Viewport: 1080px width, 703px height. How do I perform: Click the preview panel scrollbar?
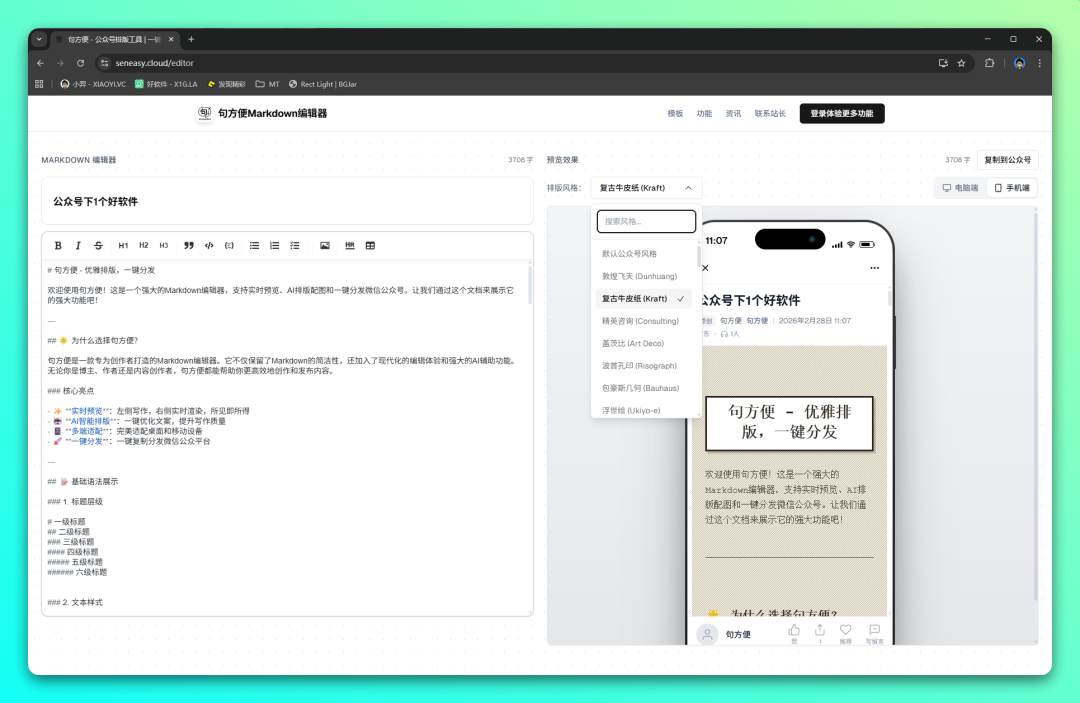[x=1035, y=406]
